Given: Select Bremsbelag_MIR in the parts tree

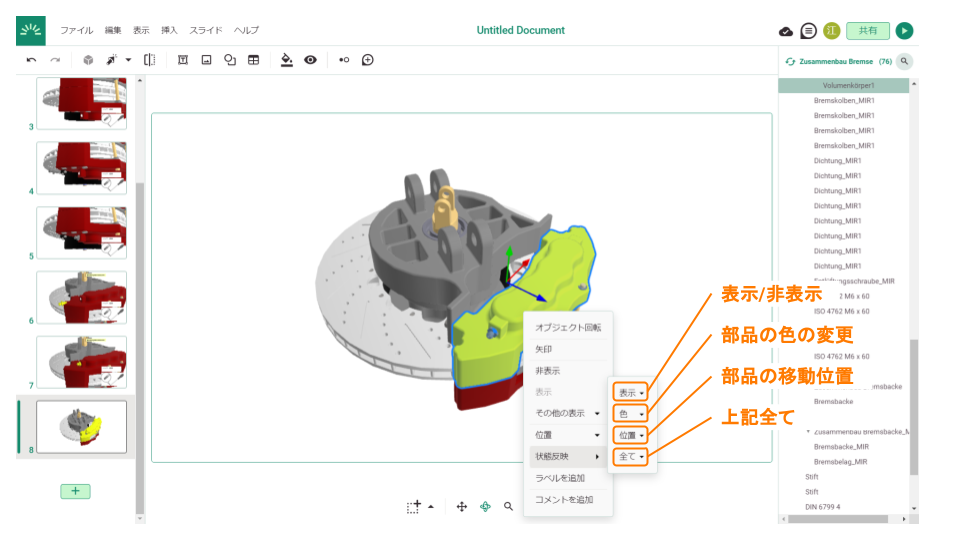Looking at the screenshot, I should (841, 462).
